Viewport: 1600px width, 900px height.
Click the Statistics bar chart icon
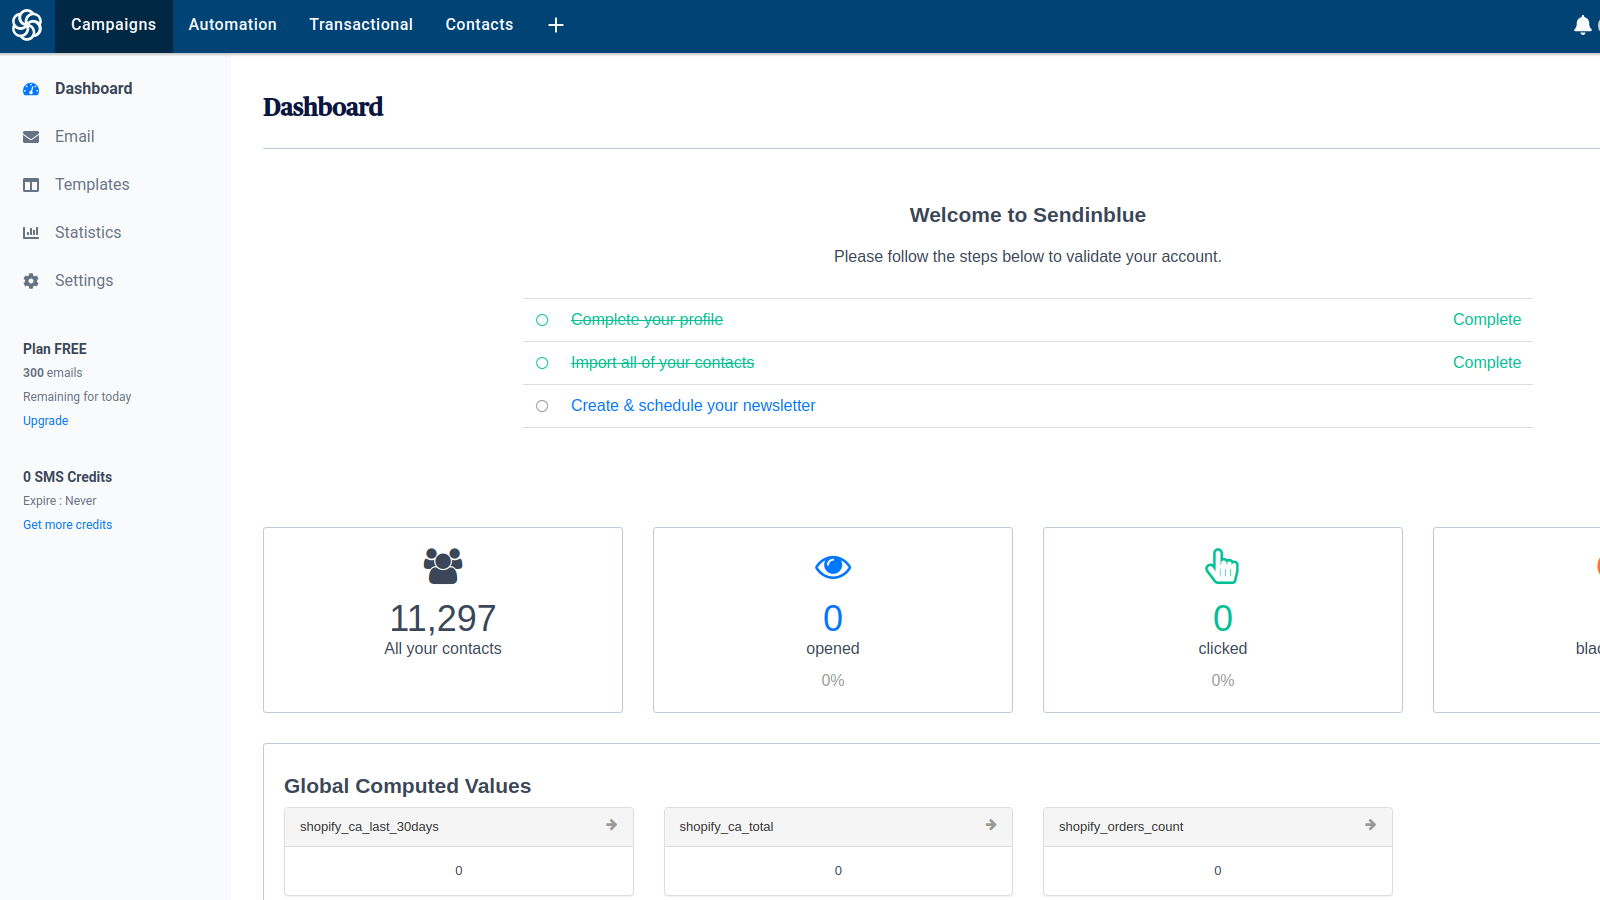[31, 233]
